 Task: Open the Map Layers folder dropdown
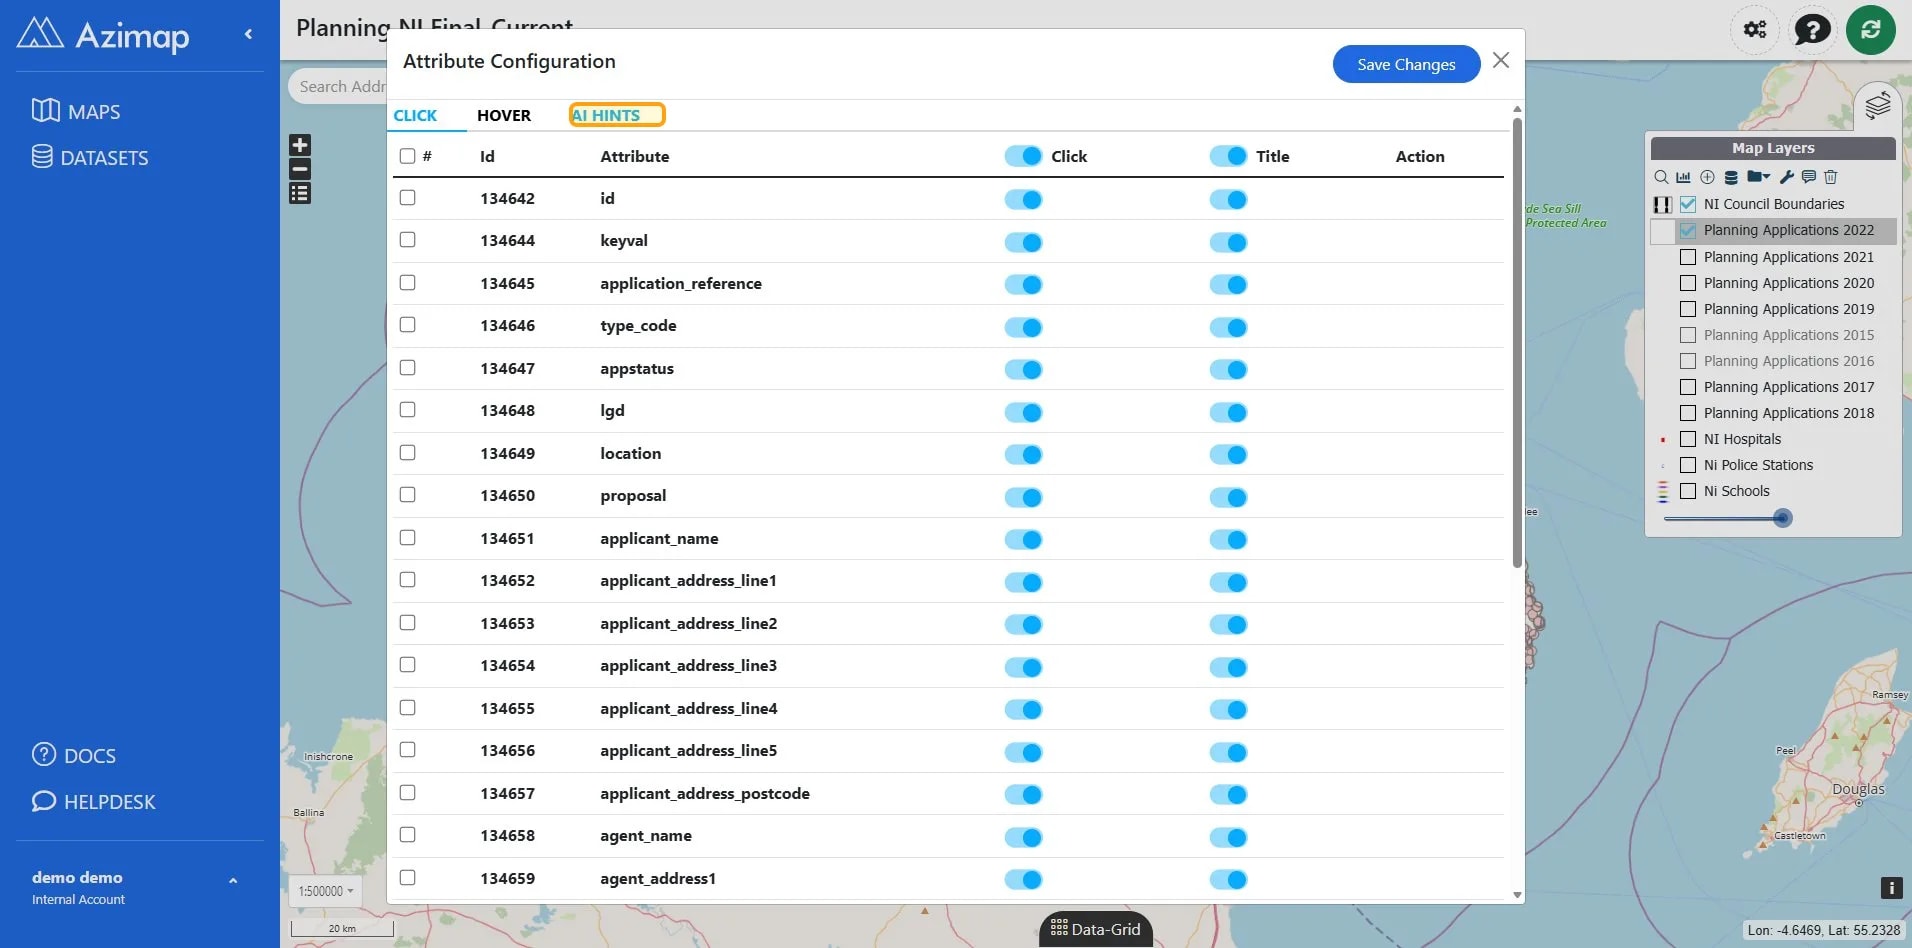(x=1758, y=177)
